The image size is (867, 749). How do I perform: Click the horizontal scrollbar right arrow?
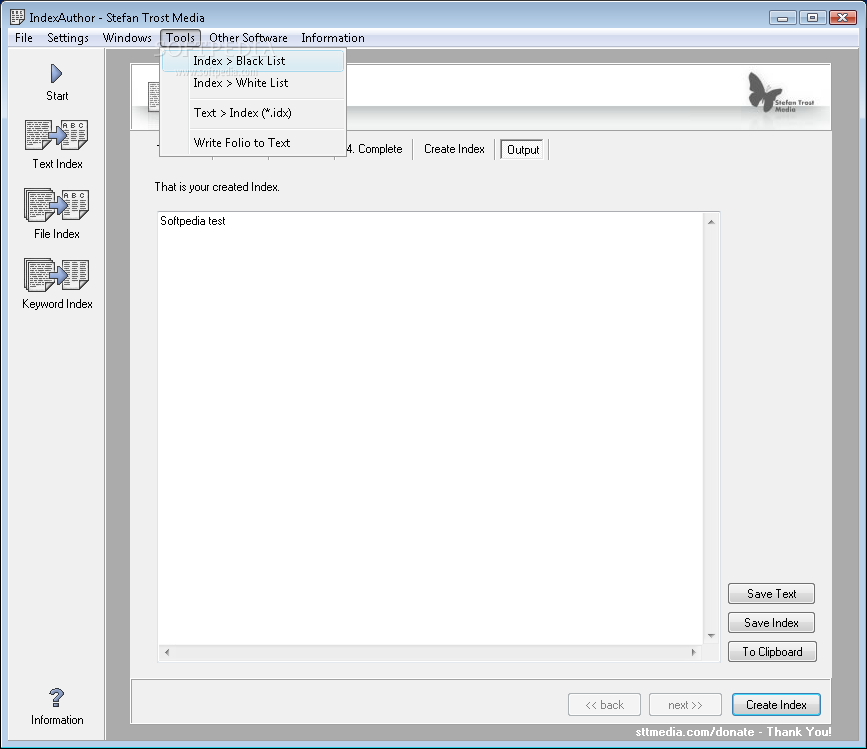pyautogui.click(x=693, y=653)
